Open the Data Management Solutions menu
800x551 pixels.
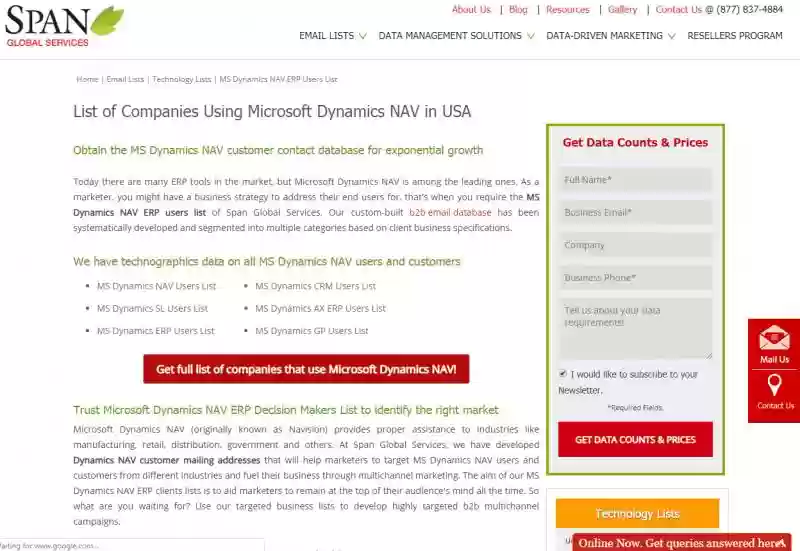click(x=450, y=36)
